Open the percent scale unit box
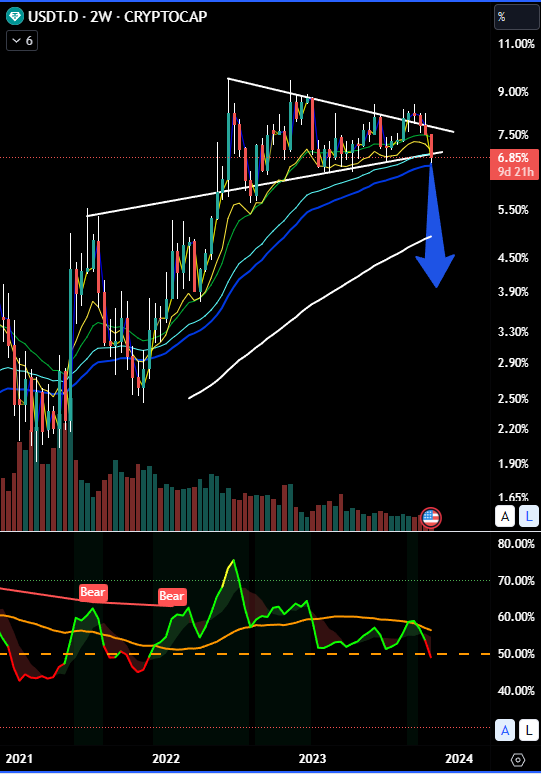Viewport: 541px width, 776px height. [x=516, y=17]
